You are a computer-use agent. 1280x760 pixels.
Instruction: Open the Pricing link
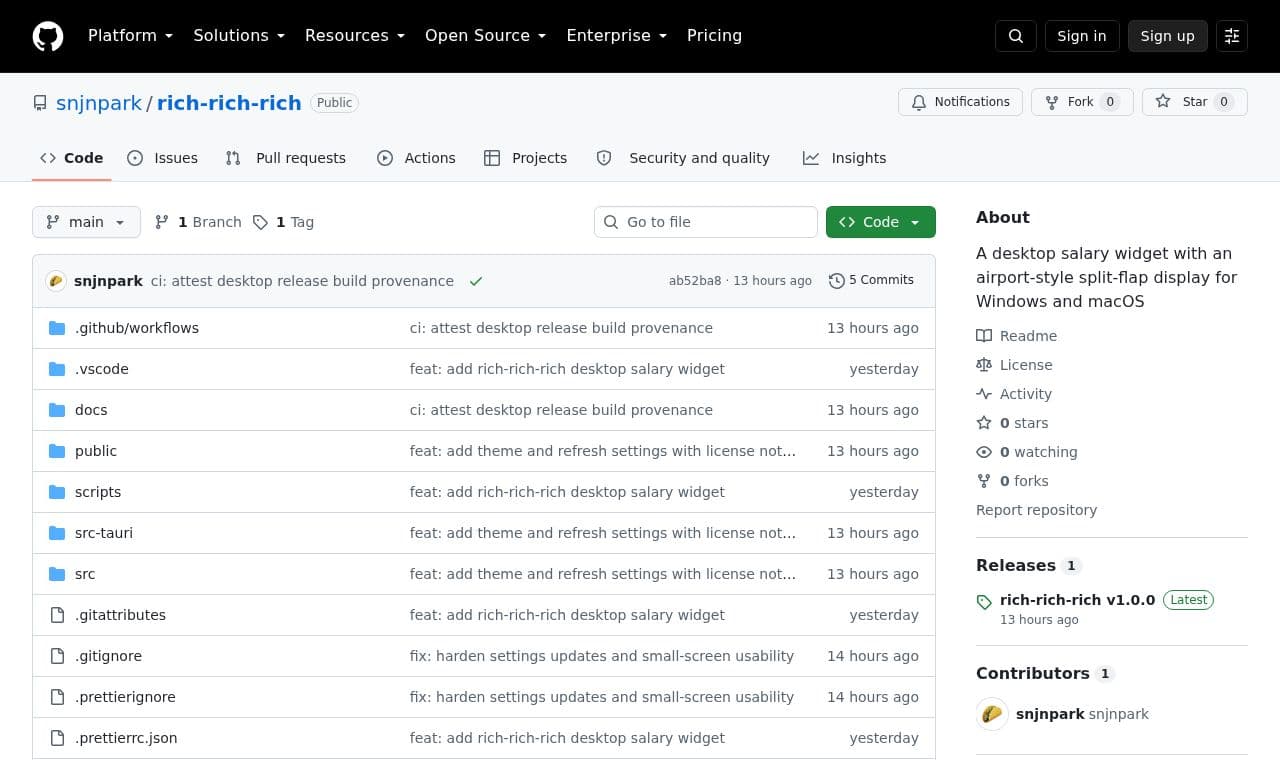tap(714, 36)
